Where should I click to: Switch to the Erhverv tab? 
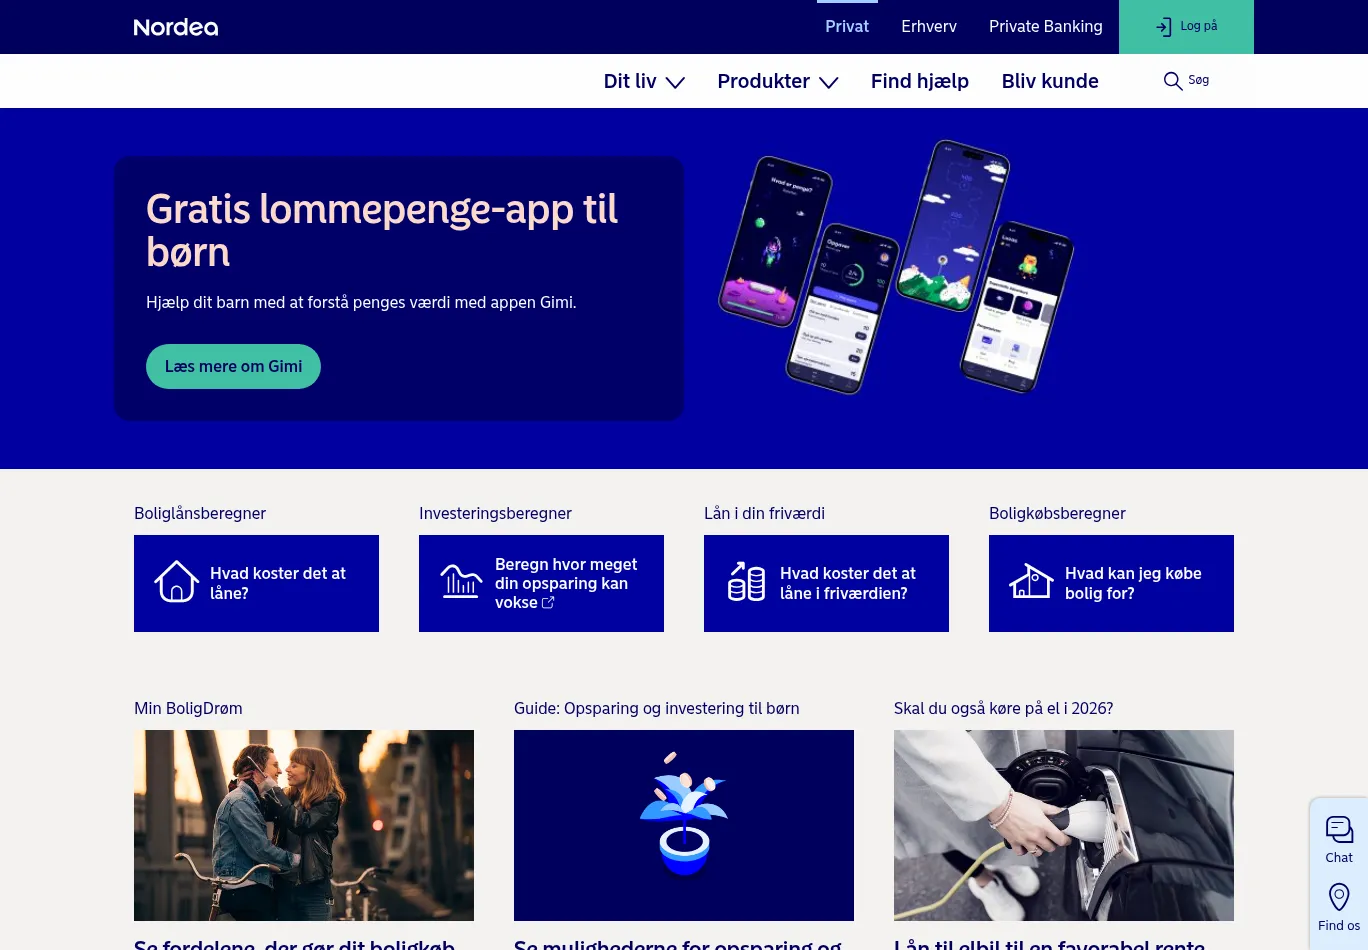point(929,27)
